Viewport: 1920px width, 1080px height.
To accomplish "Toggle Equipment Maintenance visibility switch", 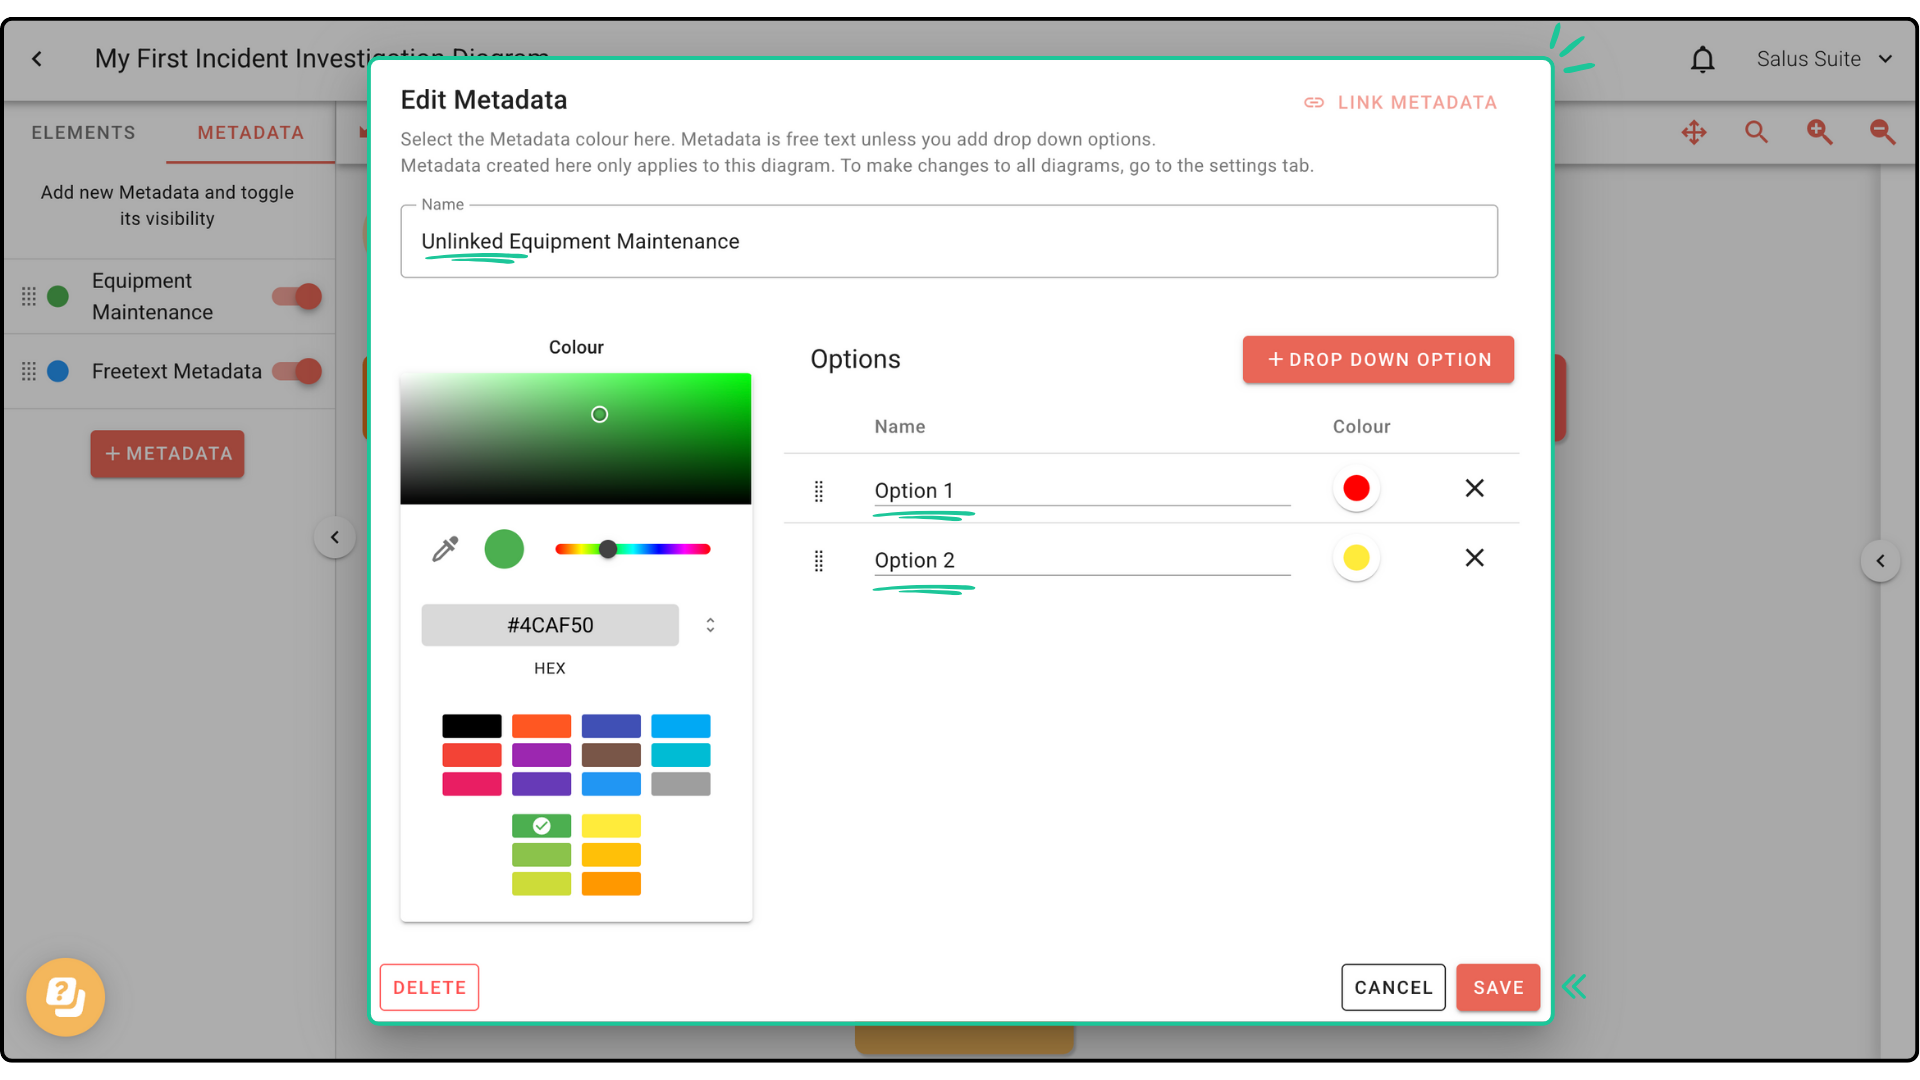I will [x=298, y=296].
